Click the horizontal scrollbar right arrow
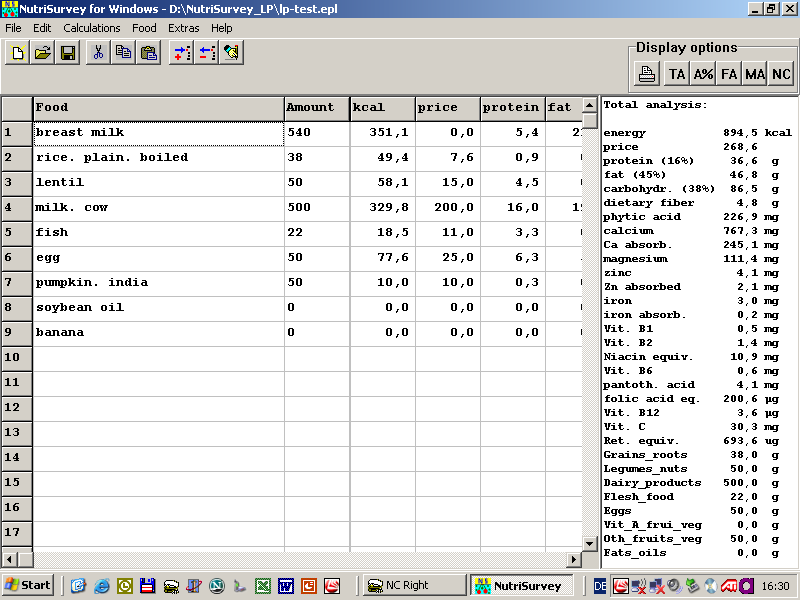Image resolution: width=800 pixels, height=600 pixels. click(x=574, y=560)
